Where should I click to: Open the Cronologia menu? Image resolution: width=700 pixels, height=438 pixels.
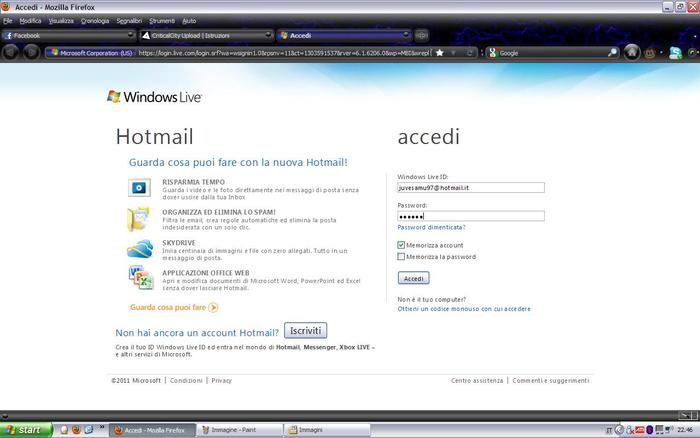tap(95, 21)
